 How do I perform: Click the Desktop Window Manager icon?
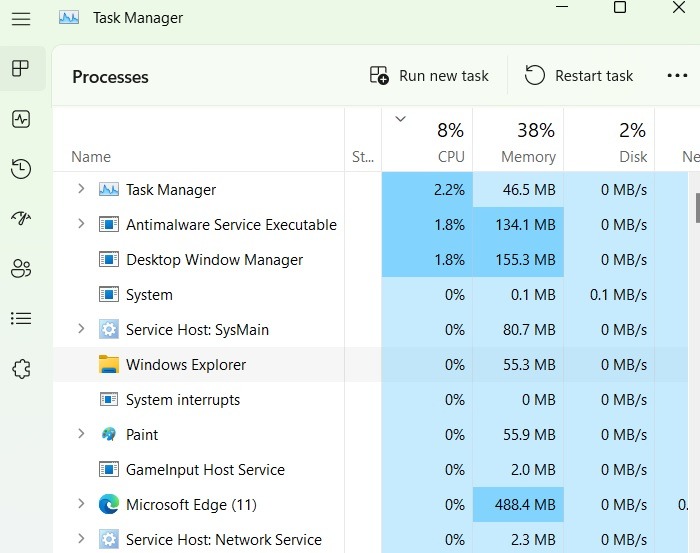pos(108,259)
